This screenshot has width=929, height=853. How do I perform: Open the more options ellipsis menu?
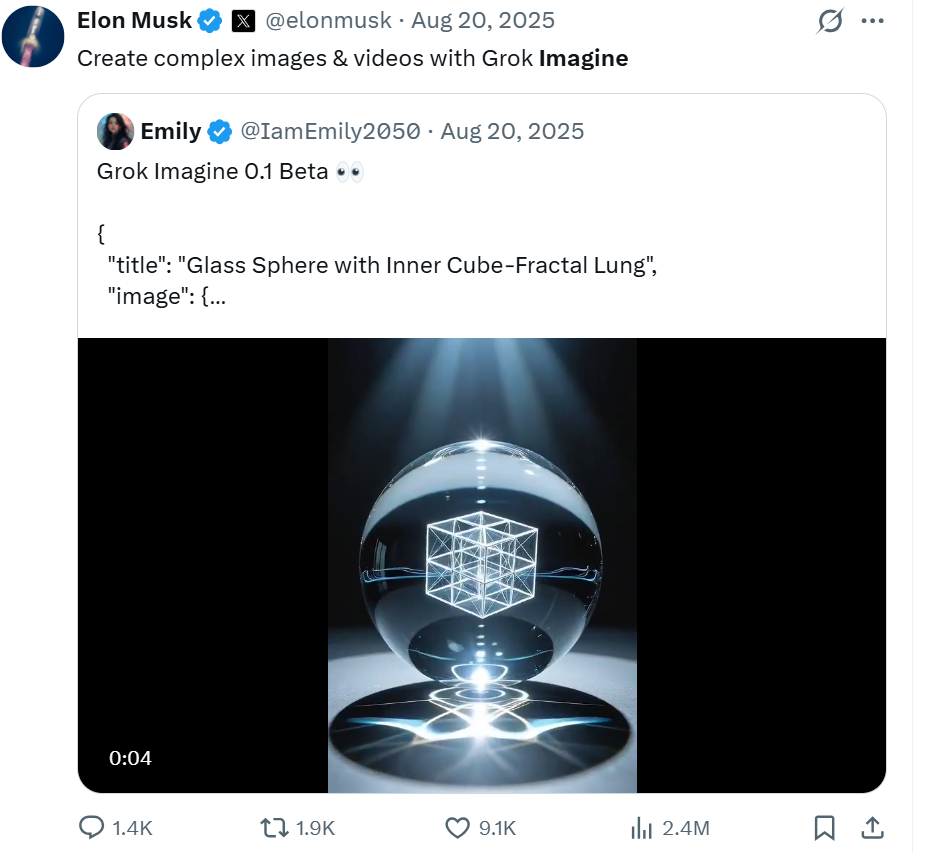(x=874, y=21)
